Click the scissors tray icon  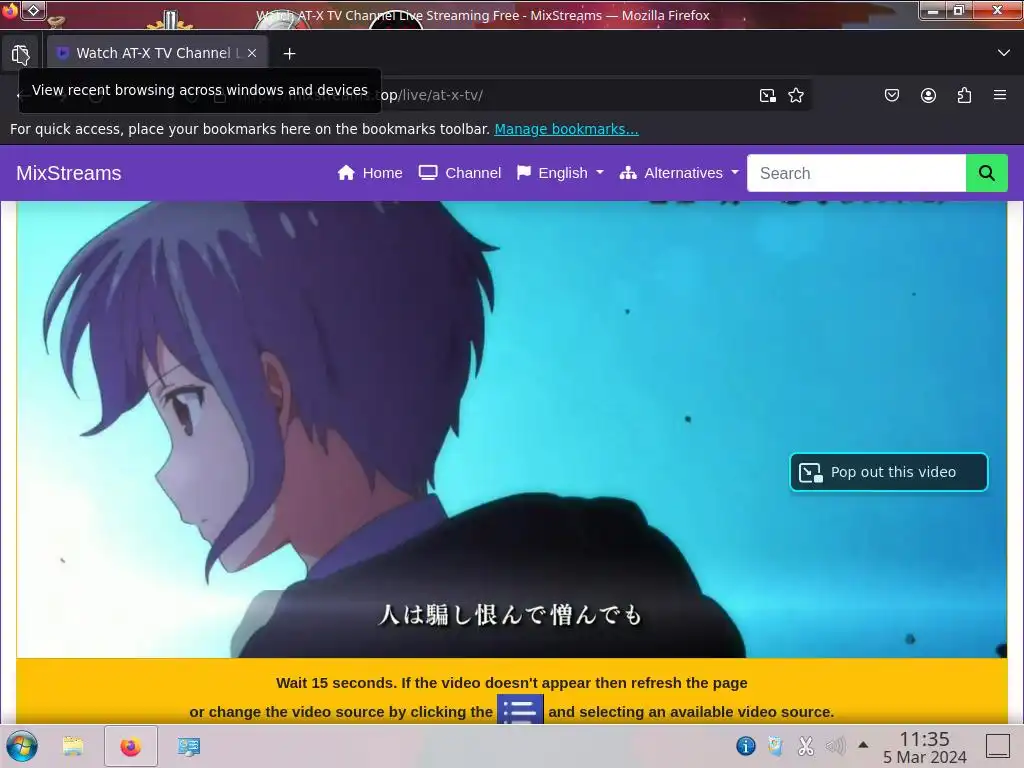click(805, 745)
